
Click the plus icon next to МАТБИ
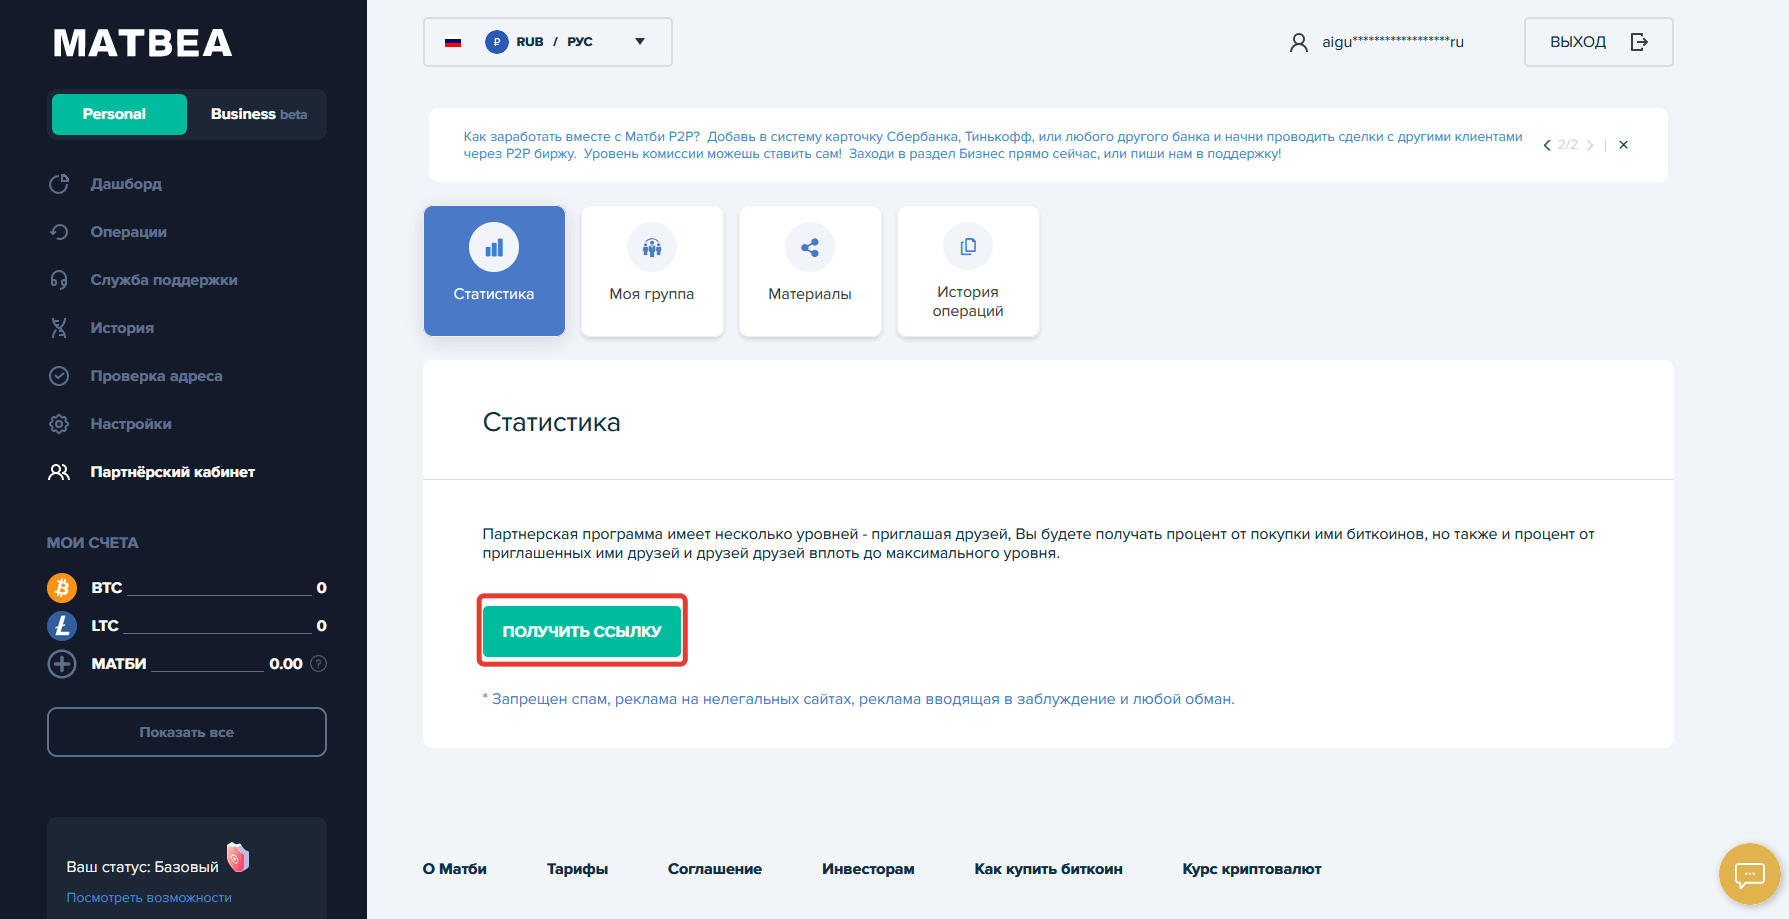pos(62,664)
